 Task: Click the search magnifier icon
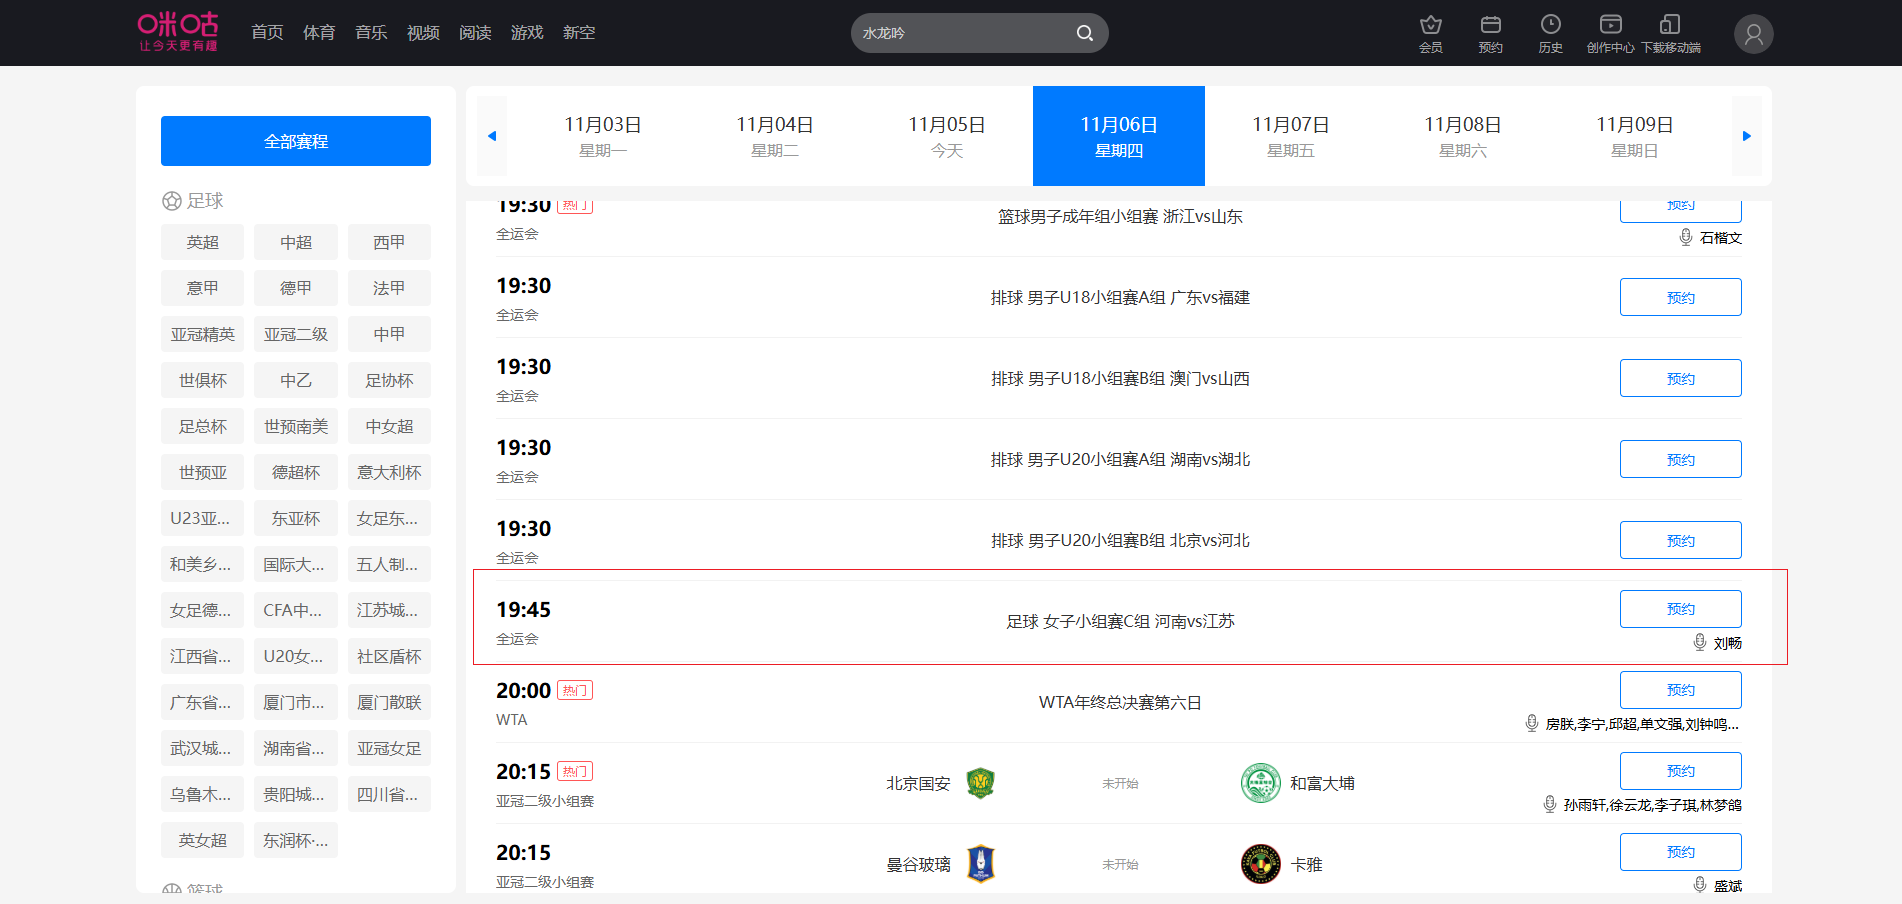point(1084,33)
